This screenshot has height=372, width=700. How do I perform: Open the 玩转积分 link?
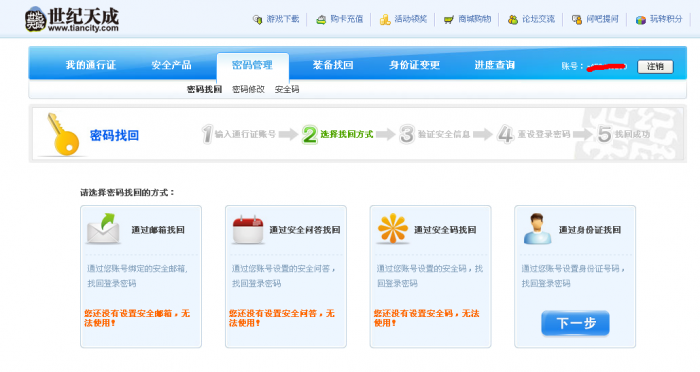[x=666, y=19]
